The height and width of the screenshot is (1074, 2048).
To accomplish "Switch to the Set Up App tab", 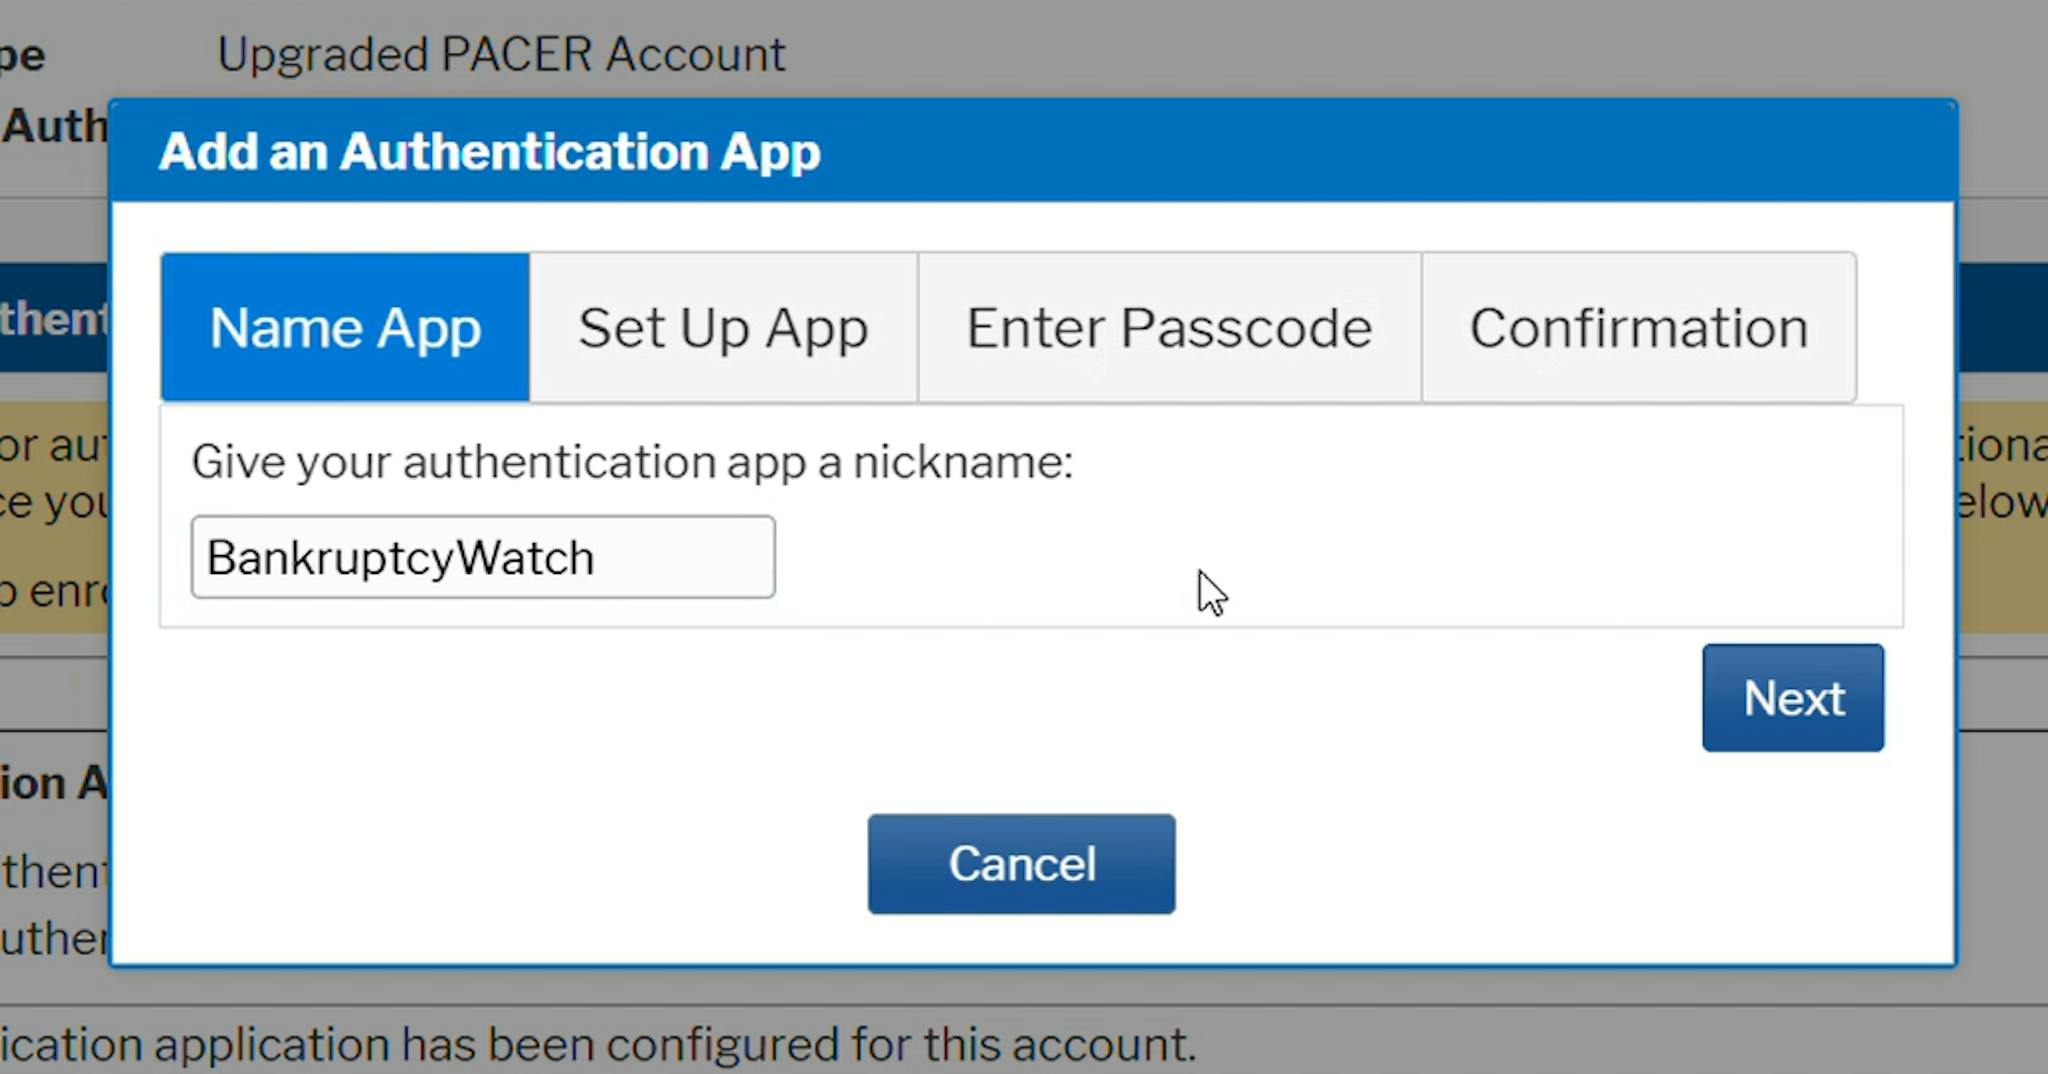I will 722,327.
